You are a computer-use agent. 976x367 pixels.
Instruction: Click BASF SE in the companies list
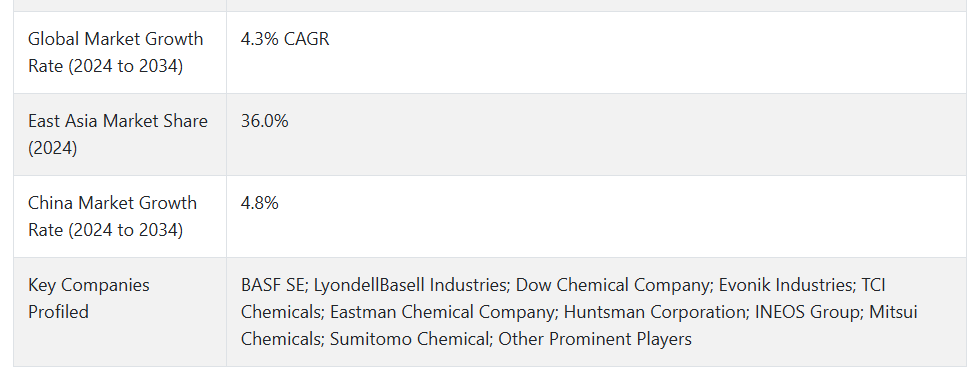pos(273,285)
